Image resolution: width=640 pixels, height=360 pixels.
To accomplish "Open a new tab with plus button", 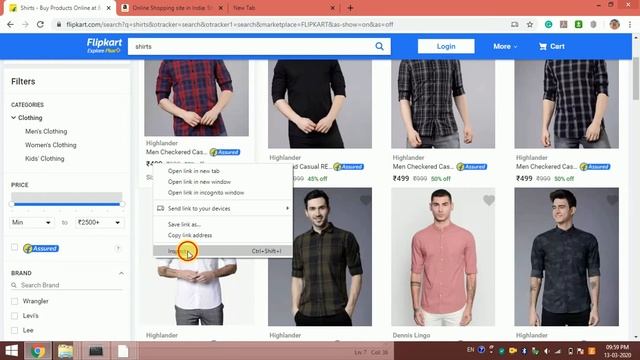I will pyautogui.click(x=350, y=8).
